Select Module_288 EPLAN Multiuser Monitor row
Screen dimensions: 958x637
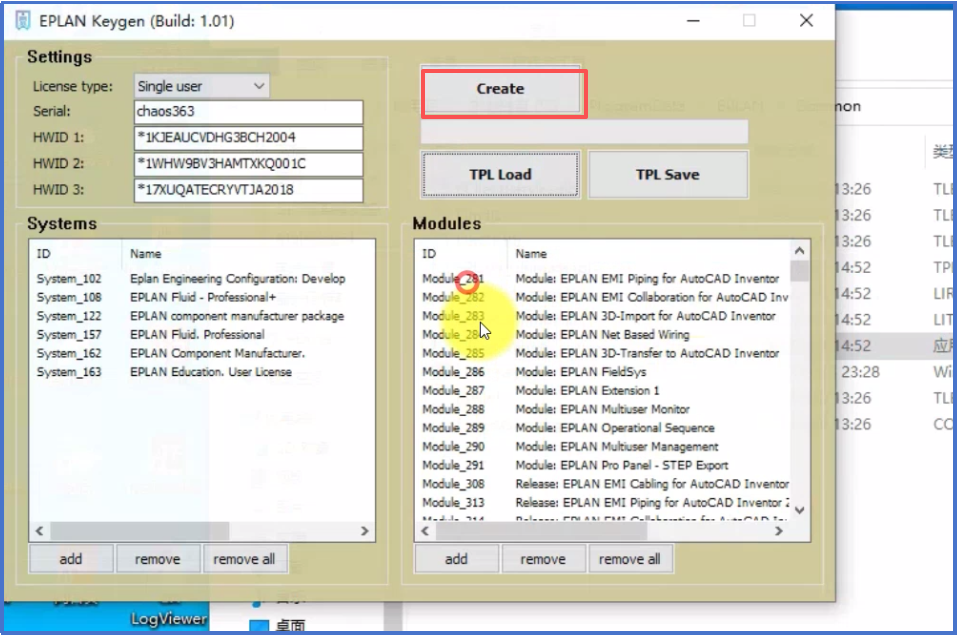[x=603, y=410]
